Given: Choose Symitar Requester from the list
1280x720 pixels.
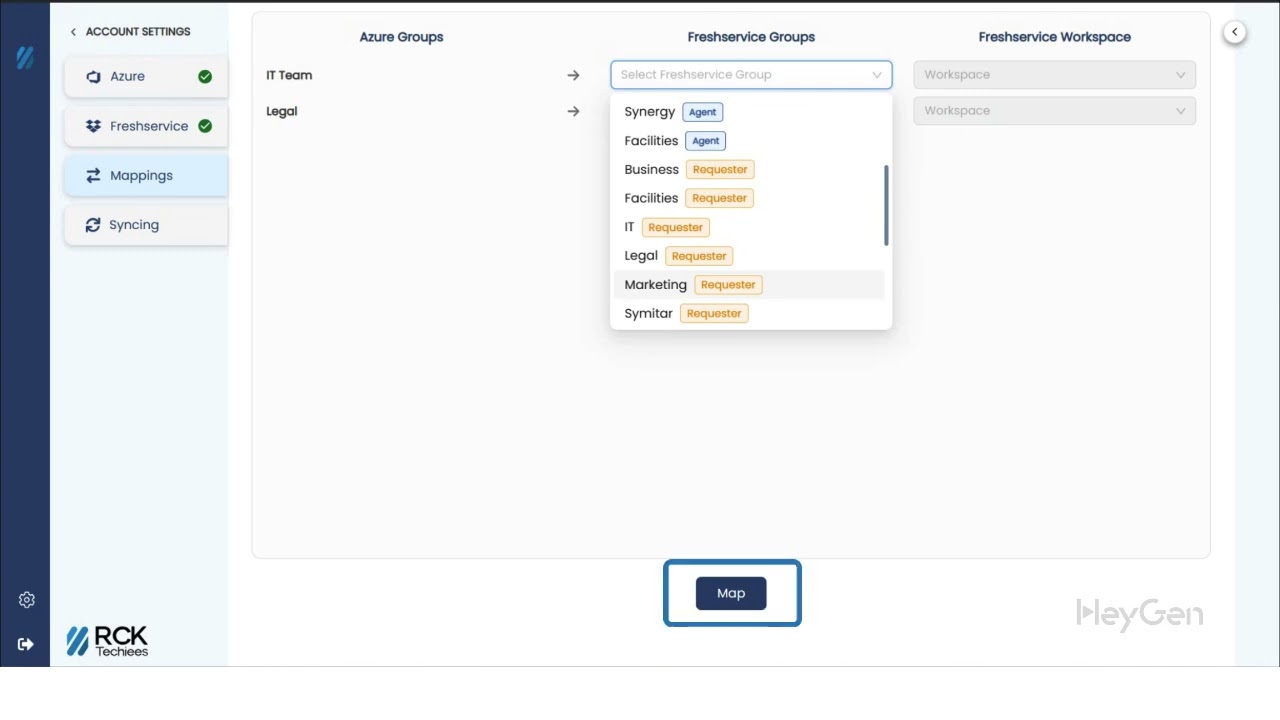Looking at the screenshot, I should [x=749, y=313].
